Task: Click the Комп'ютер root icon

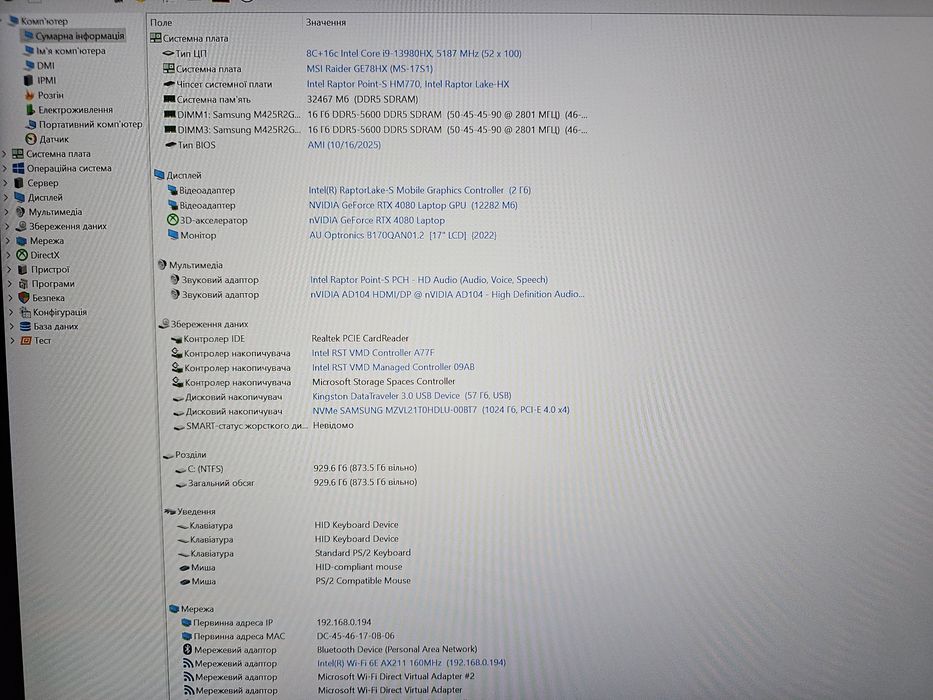Action: click(x=14, y=21)
